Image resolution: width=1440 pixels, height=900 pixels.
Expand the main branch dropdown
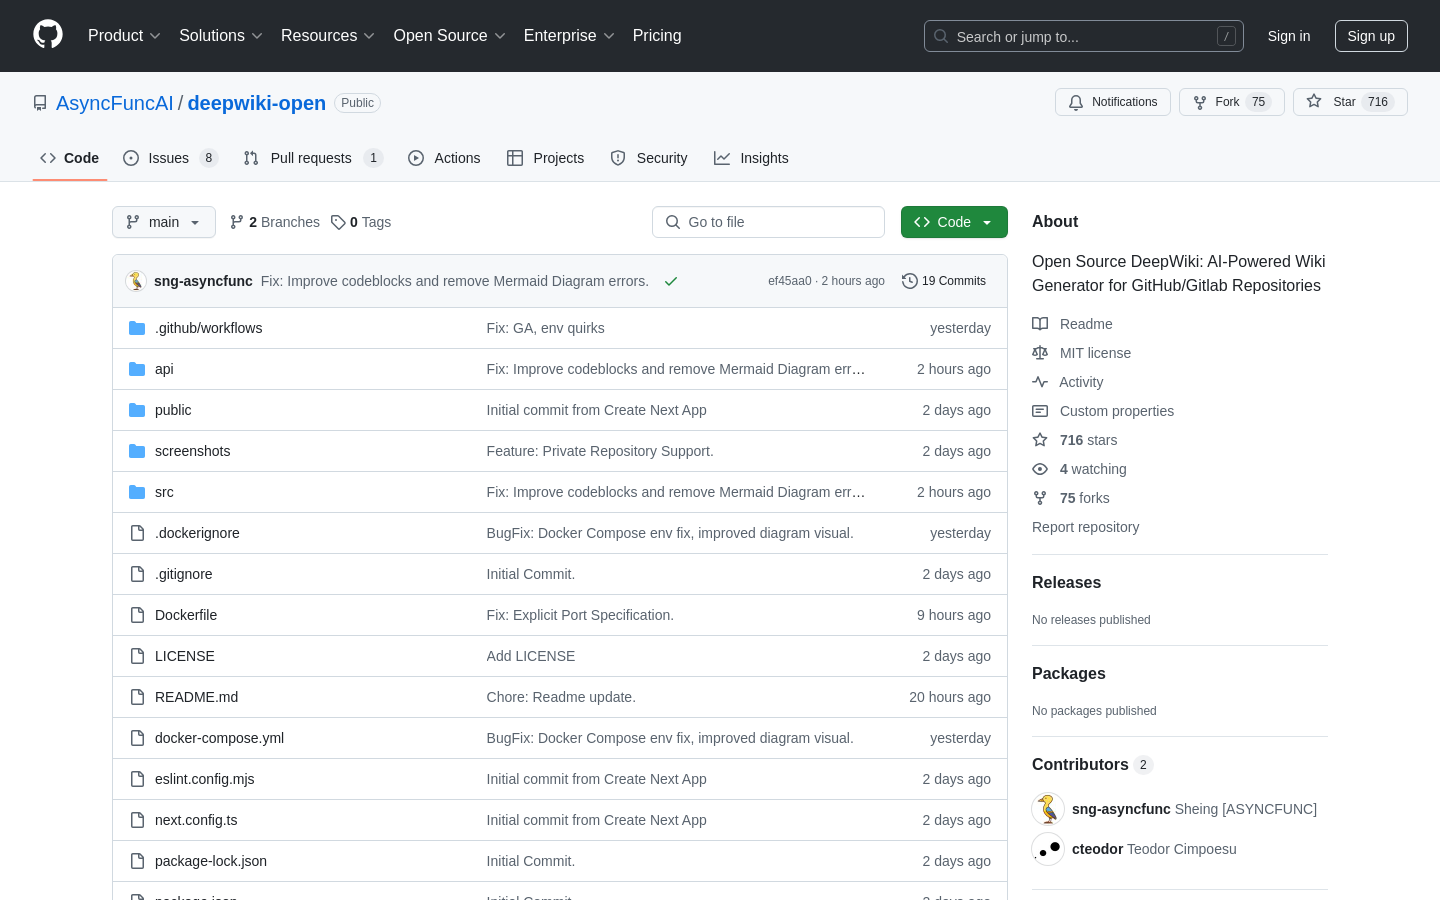point(164,222)
